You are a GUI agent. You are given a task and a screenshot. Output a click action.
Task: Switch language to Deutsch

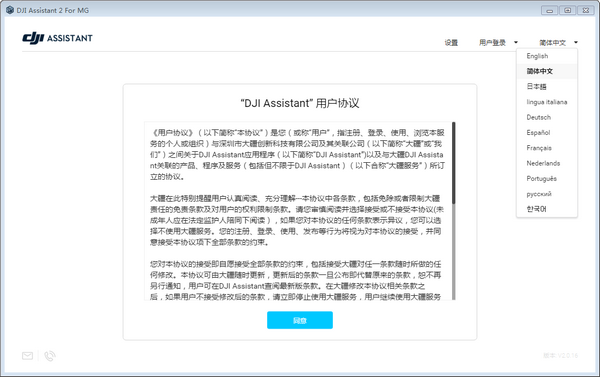click(x=547, y=117)
